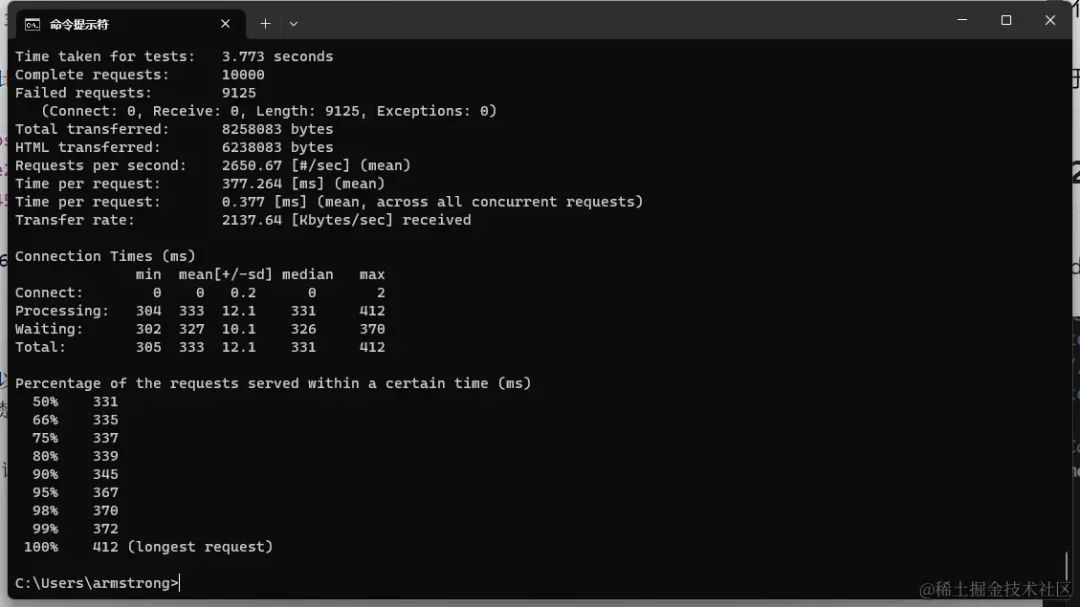Viewport: 1080px width, 607px height.
Task: Click the '2137.64 [Kbytes/sec] received' value
Action: tap(346, 220)
